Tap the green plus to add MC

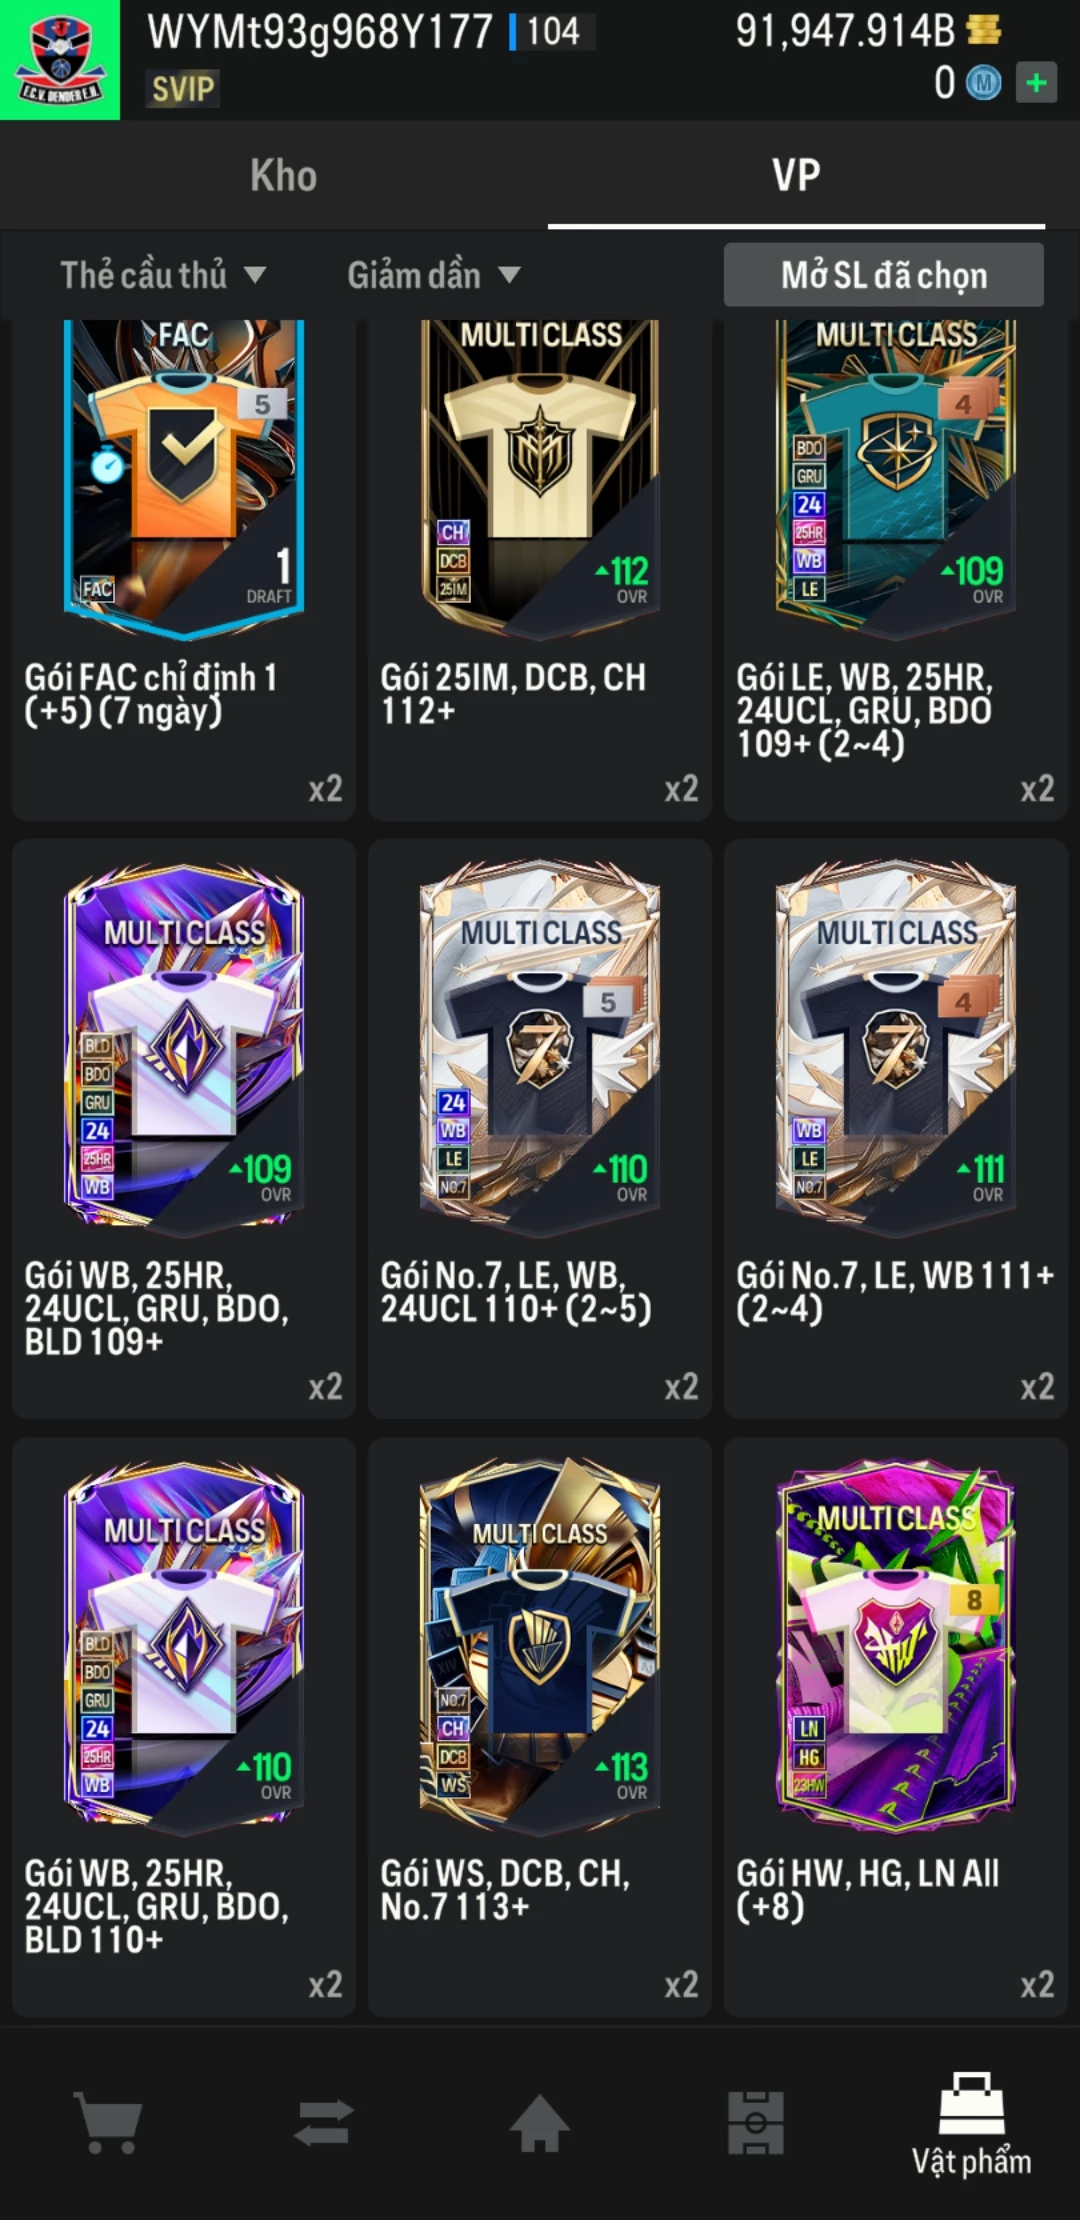[x=1036, y=83]
